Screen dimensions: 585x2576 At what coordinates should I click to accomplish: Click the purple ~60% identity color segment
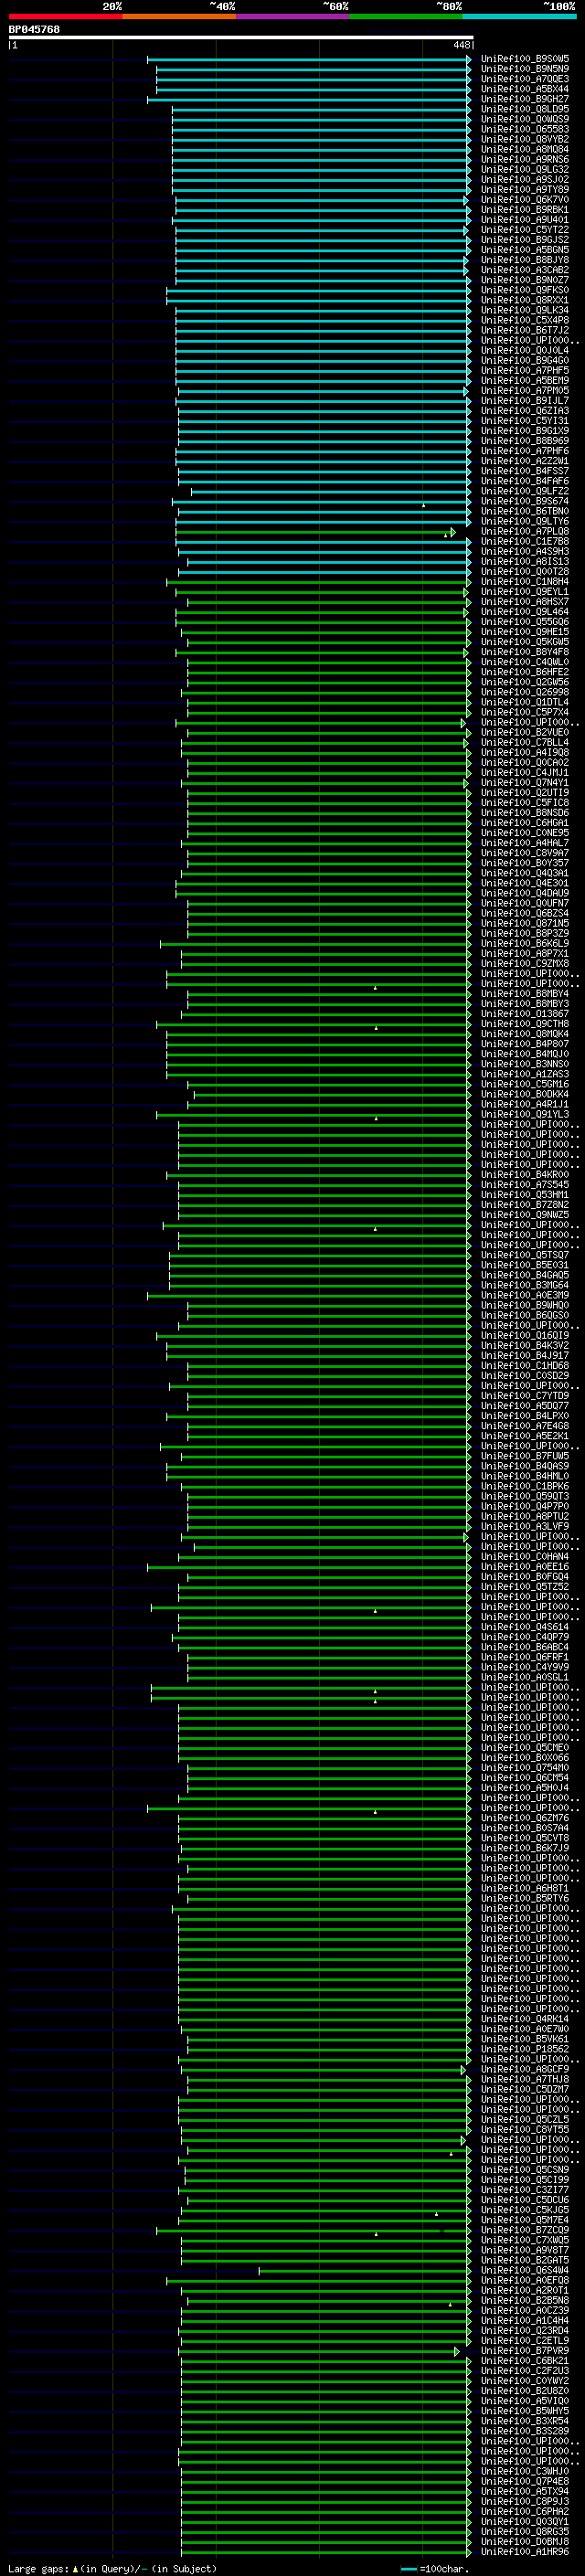[292, 16]
